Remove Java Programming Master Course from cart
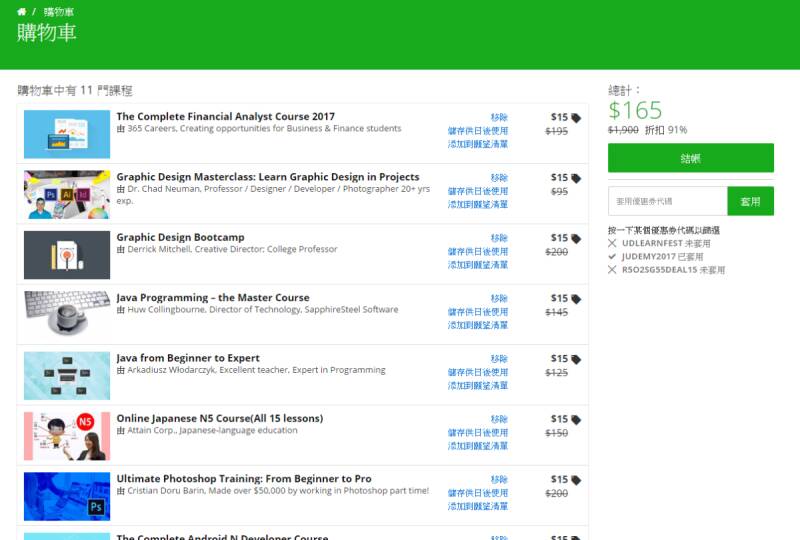This screenshot has height=540, width=800. click(x=499, y=298)
